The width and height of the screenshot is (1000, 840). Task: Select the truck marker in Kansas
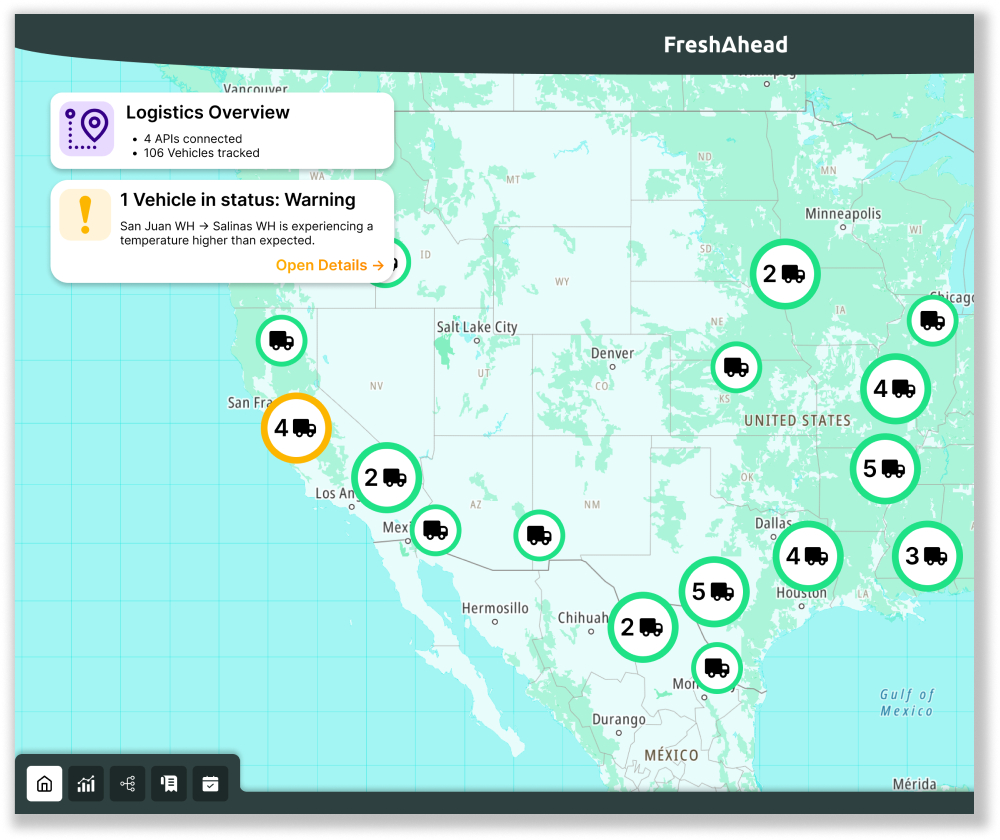click(x=736, y=367)
